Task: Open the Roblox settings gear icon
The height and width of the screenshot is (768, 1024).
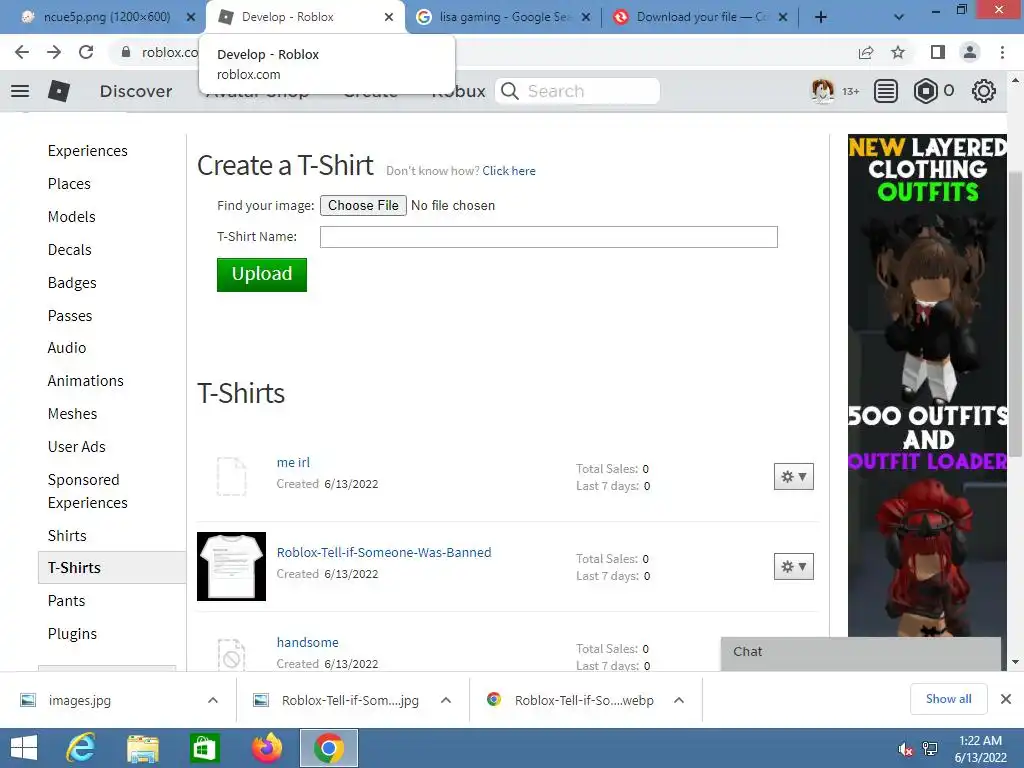Action: tap(984, 91)
